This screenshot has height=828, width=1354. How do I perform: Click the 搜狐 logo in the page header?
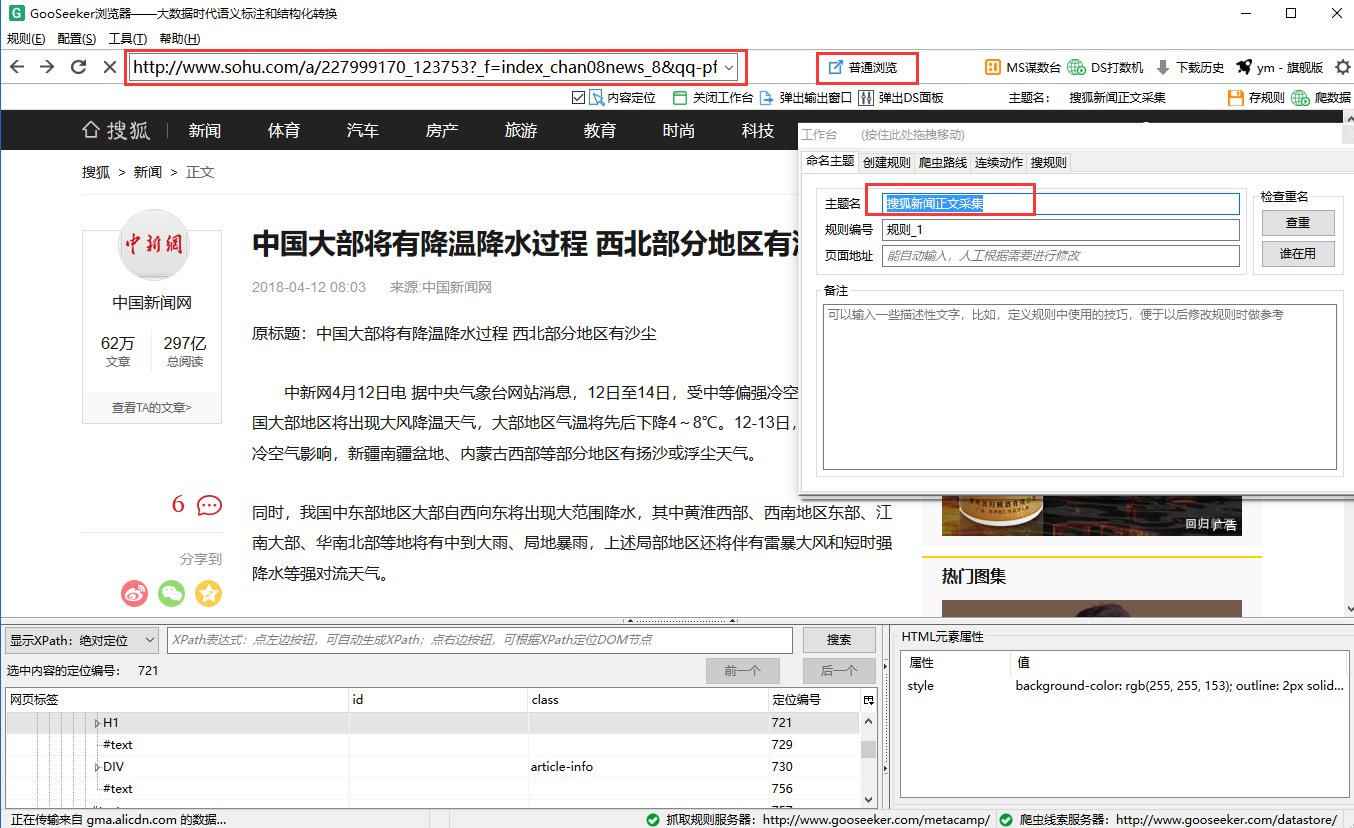[116, 130]
